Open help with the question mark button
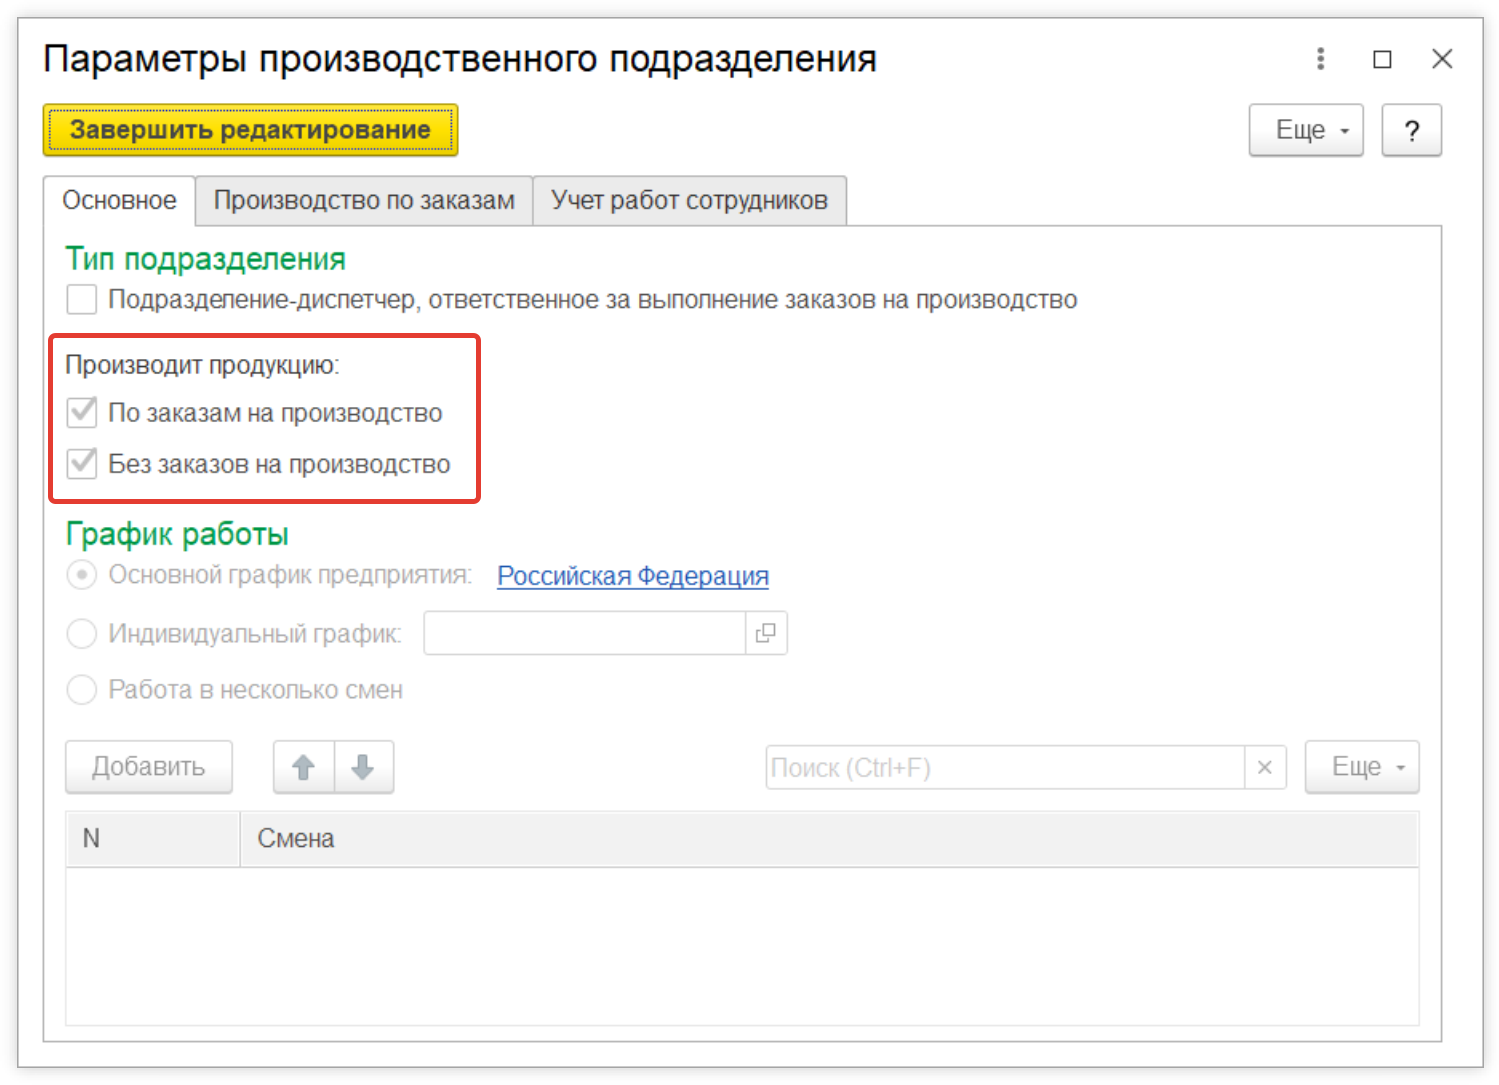The width and height of the screenshot is (1499, 1085). click(x=1412, y=130)
